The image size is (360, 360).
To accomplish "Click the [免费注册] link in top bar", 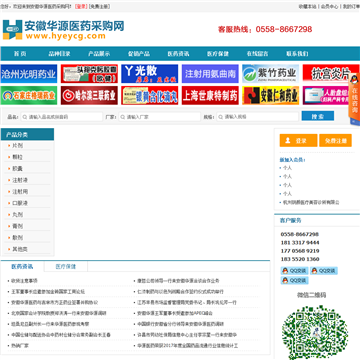I will tap(99, 6).
